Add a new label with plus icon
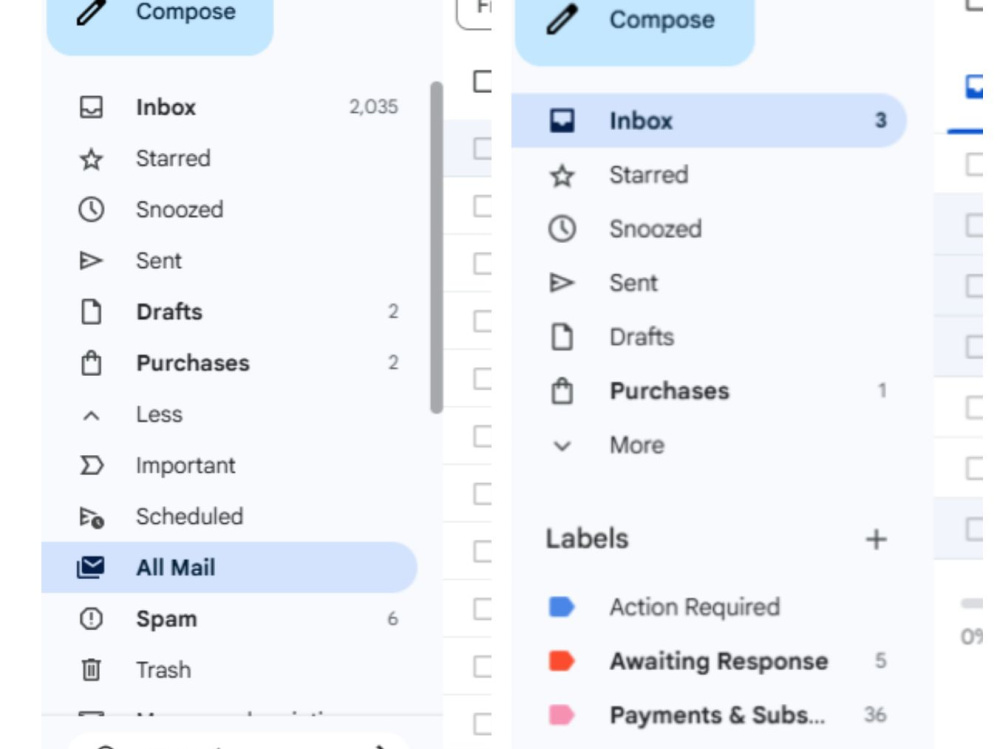 [876, 539]
